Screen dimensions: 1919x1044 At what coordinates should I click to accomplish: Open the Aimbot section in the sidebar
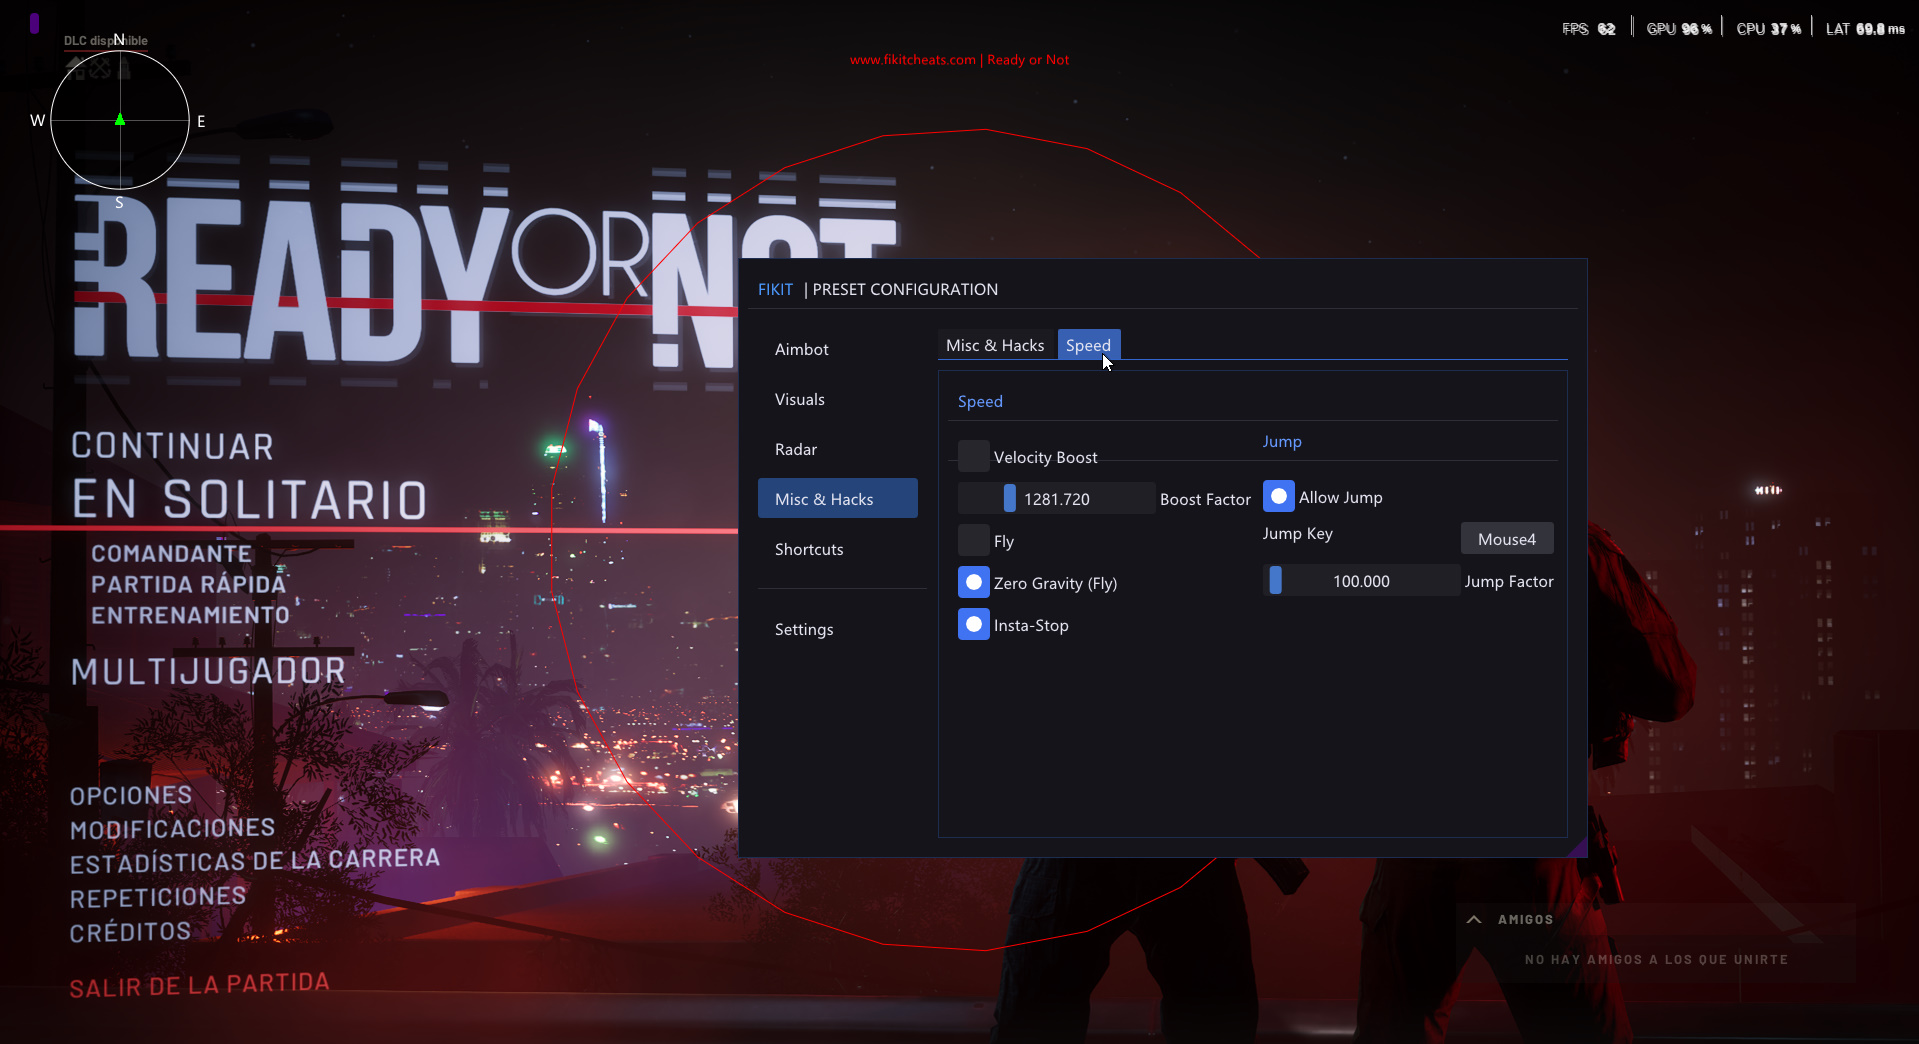(x=801, y=348)
